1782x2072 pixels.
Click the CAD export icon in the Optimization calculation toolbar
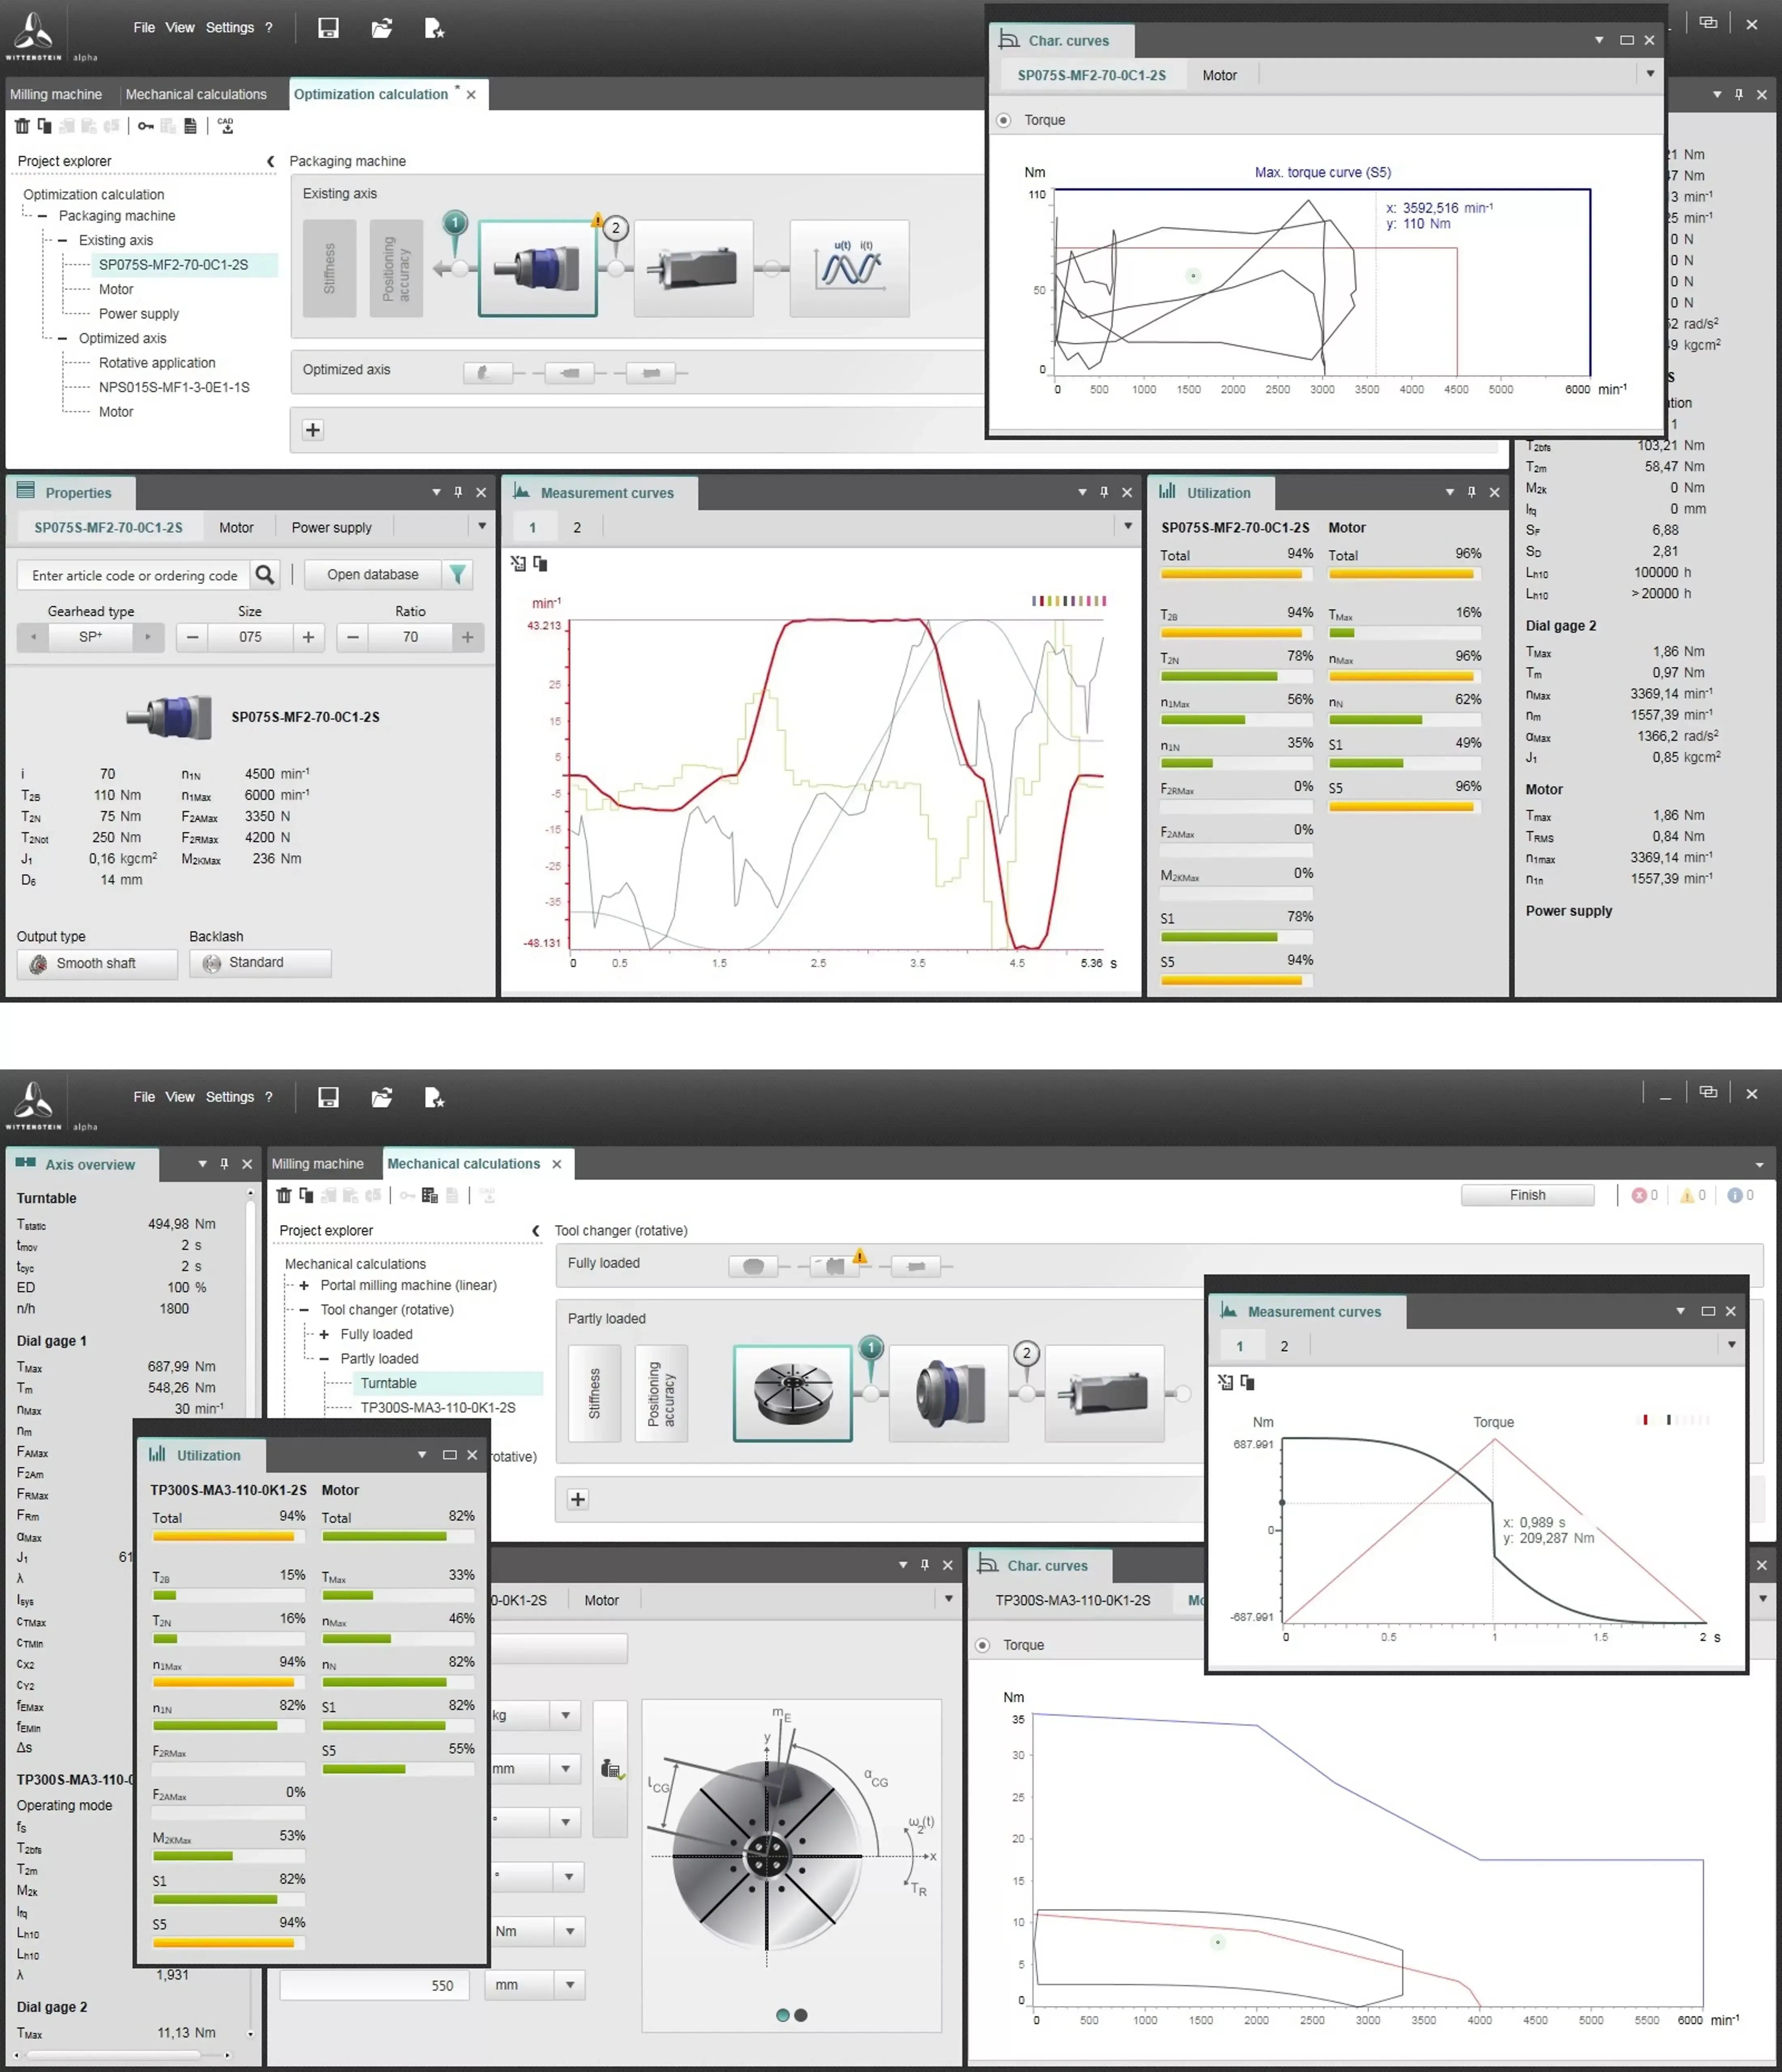226,126
